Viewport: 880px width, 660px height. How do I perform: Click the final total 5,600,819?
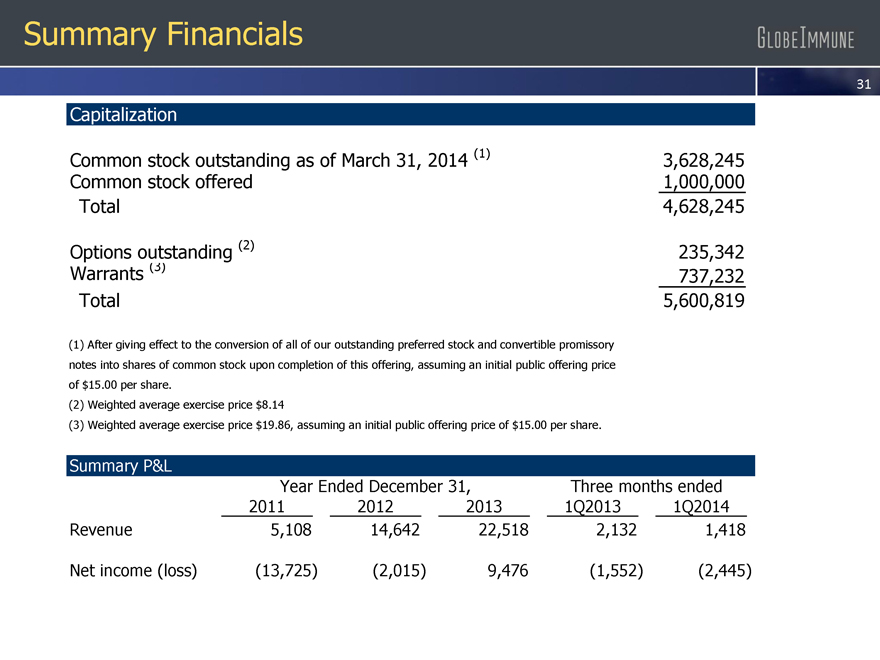[x=704, y=301]
